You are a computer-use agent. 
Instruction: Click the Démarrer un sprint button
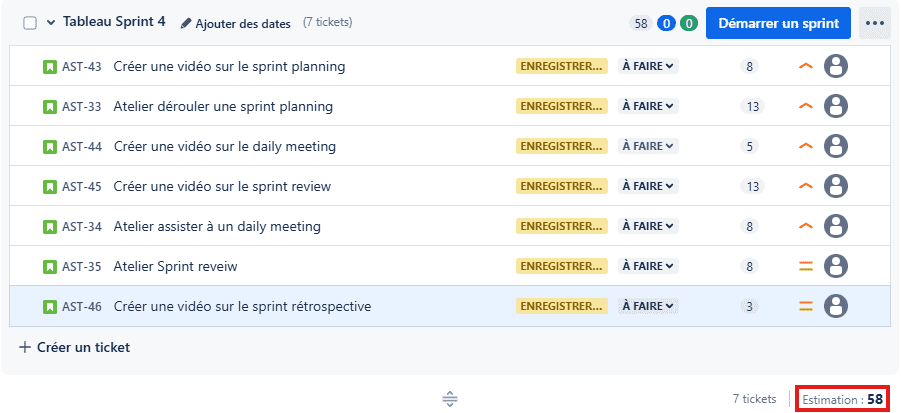[778, 24]
